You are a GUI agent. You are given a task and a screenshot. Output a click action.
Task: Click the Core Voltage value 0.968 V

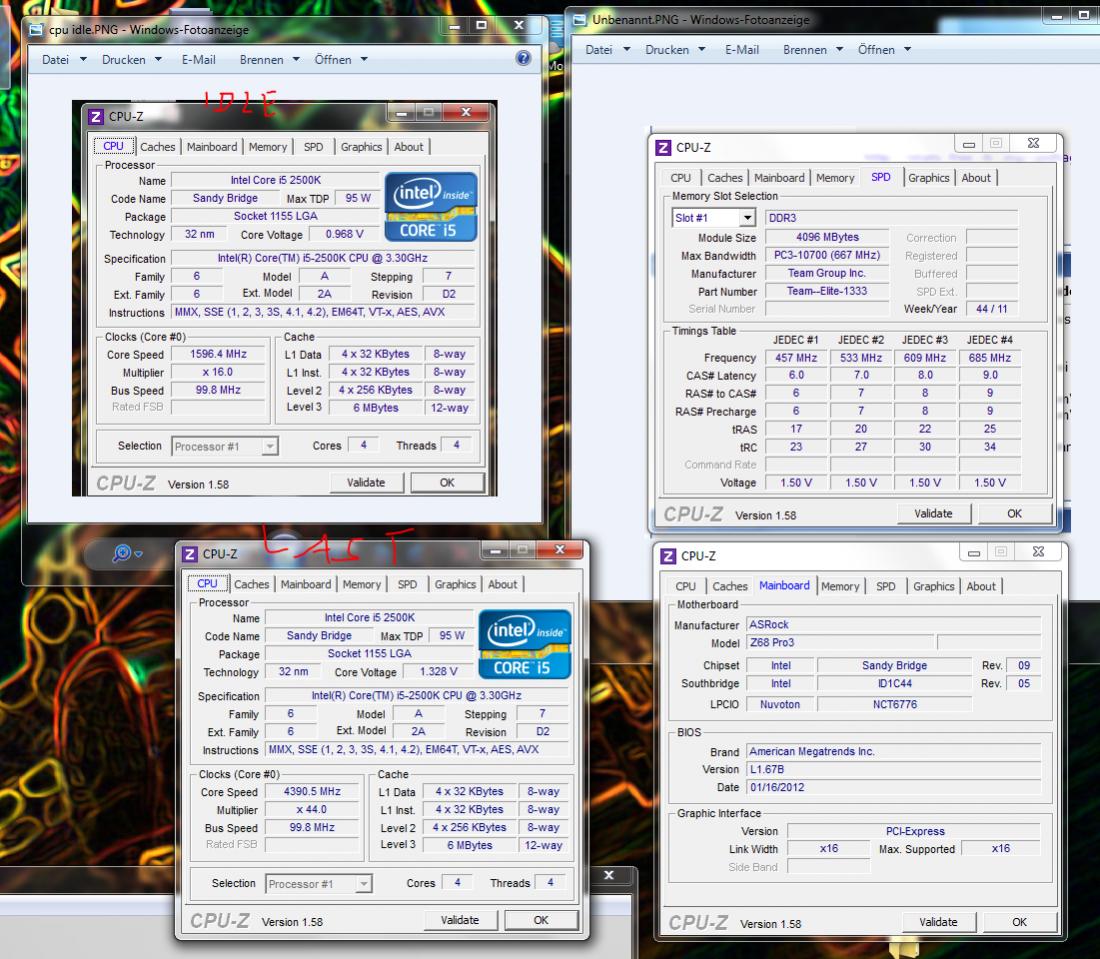tap(344, 234)
